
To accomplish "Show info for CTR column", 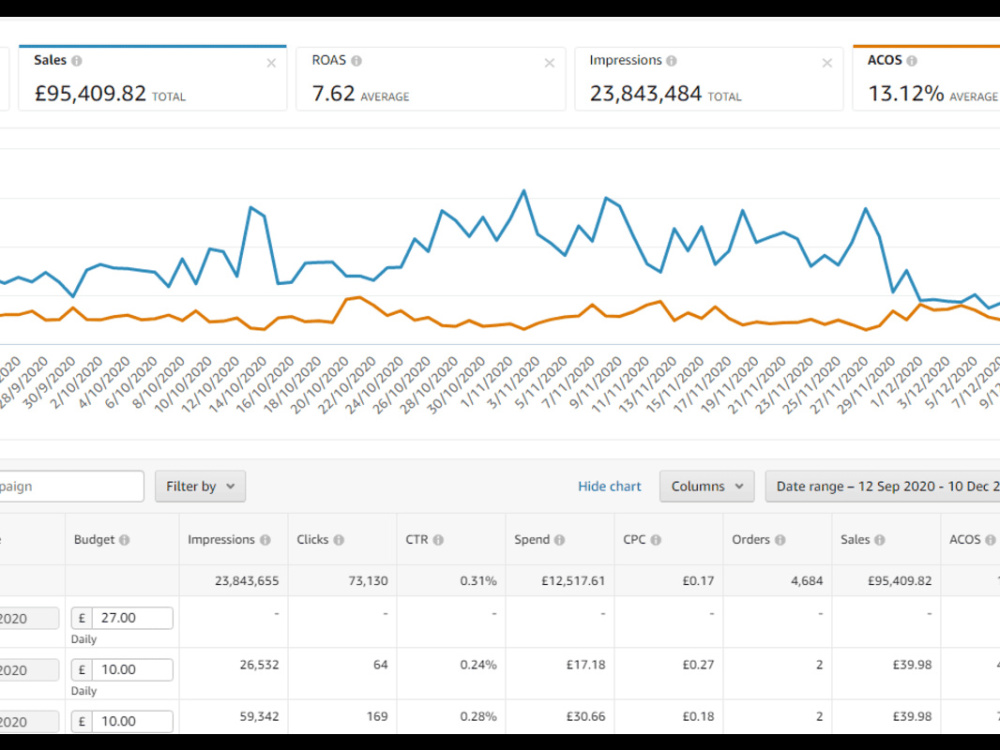I will pyautogui.click(x=438, y=540).
